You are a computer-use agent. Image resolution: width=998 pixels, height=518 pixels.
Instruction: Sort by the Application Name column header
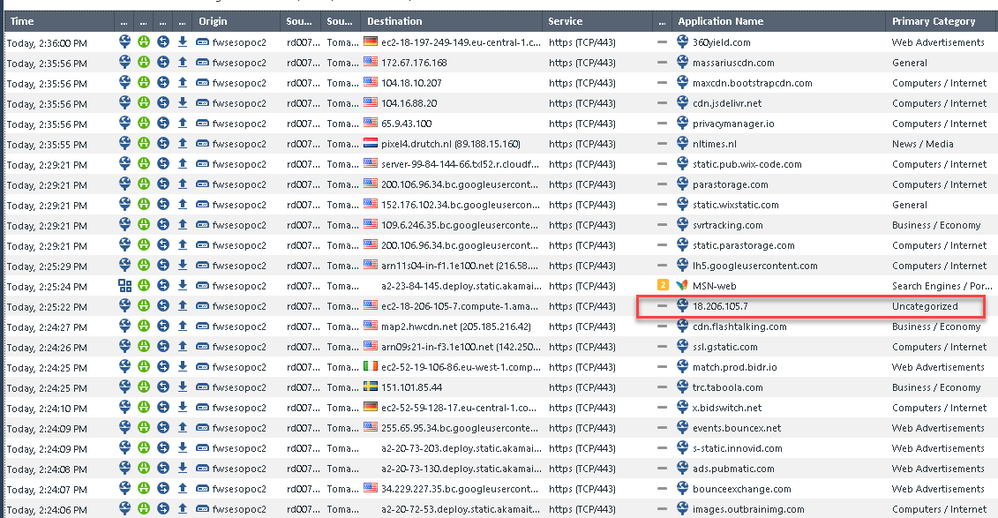pos(720,21)
